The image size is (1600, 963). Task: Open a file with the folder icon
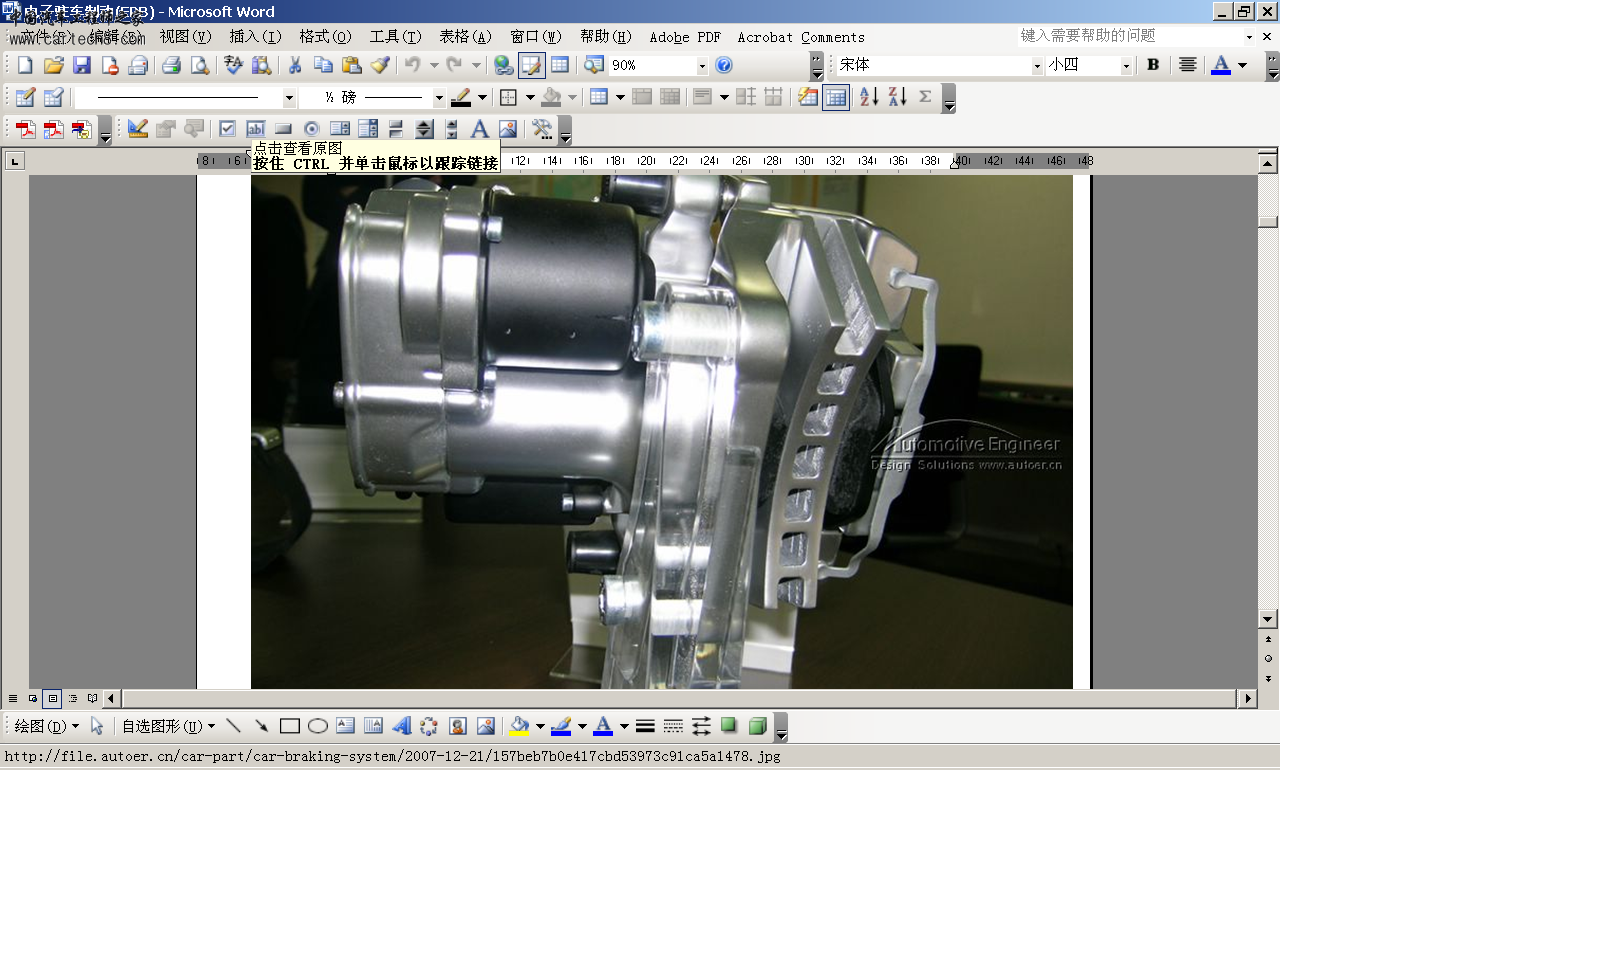coord(53,65)
